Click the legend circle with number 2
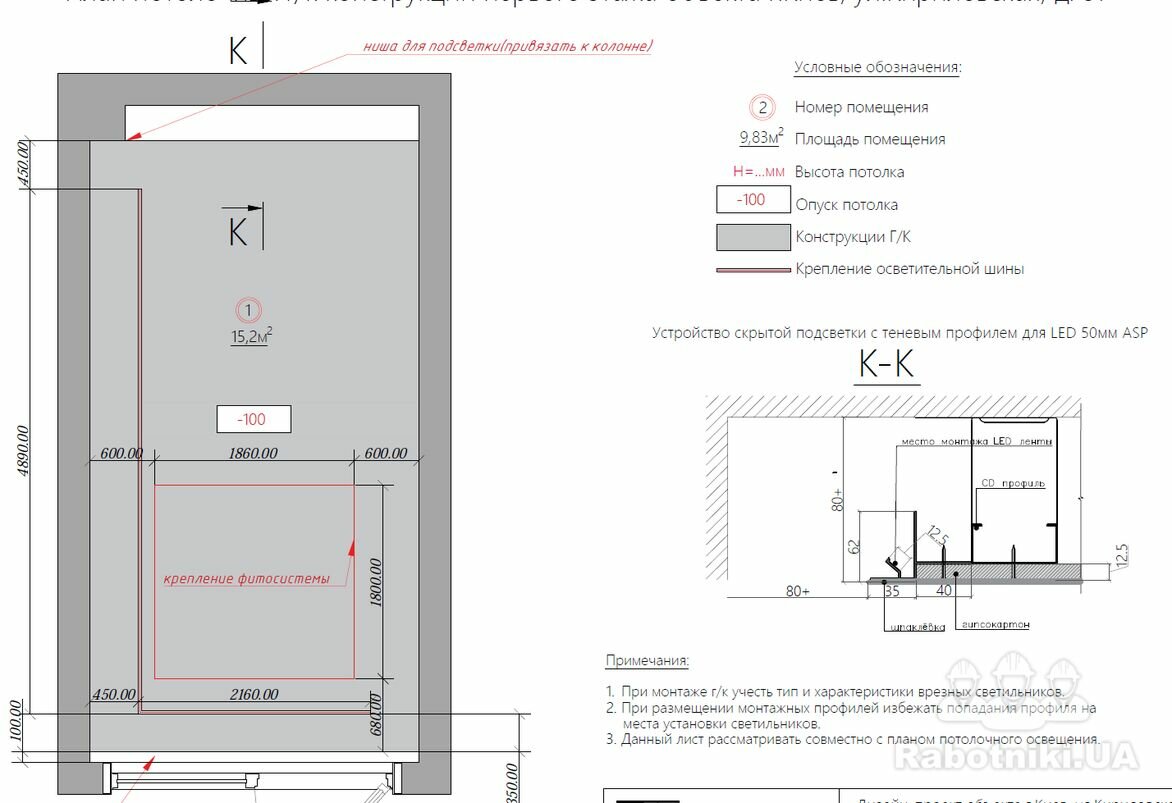1172x803 pixels. pyautogui.click(x=763, y=107)
